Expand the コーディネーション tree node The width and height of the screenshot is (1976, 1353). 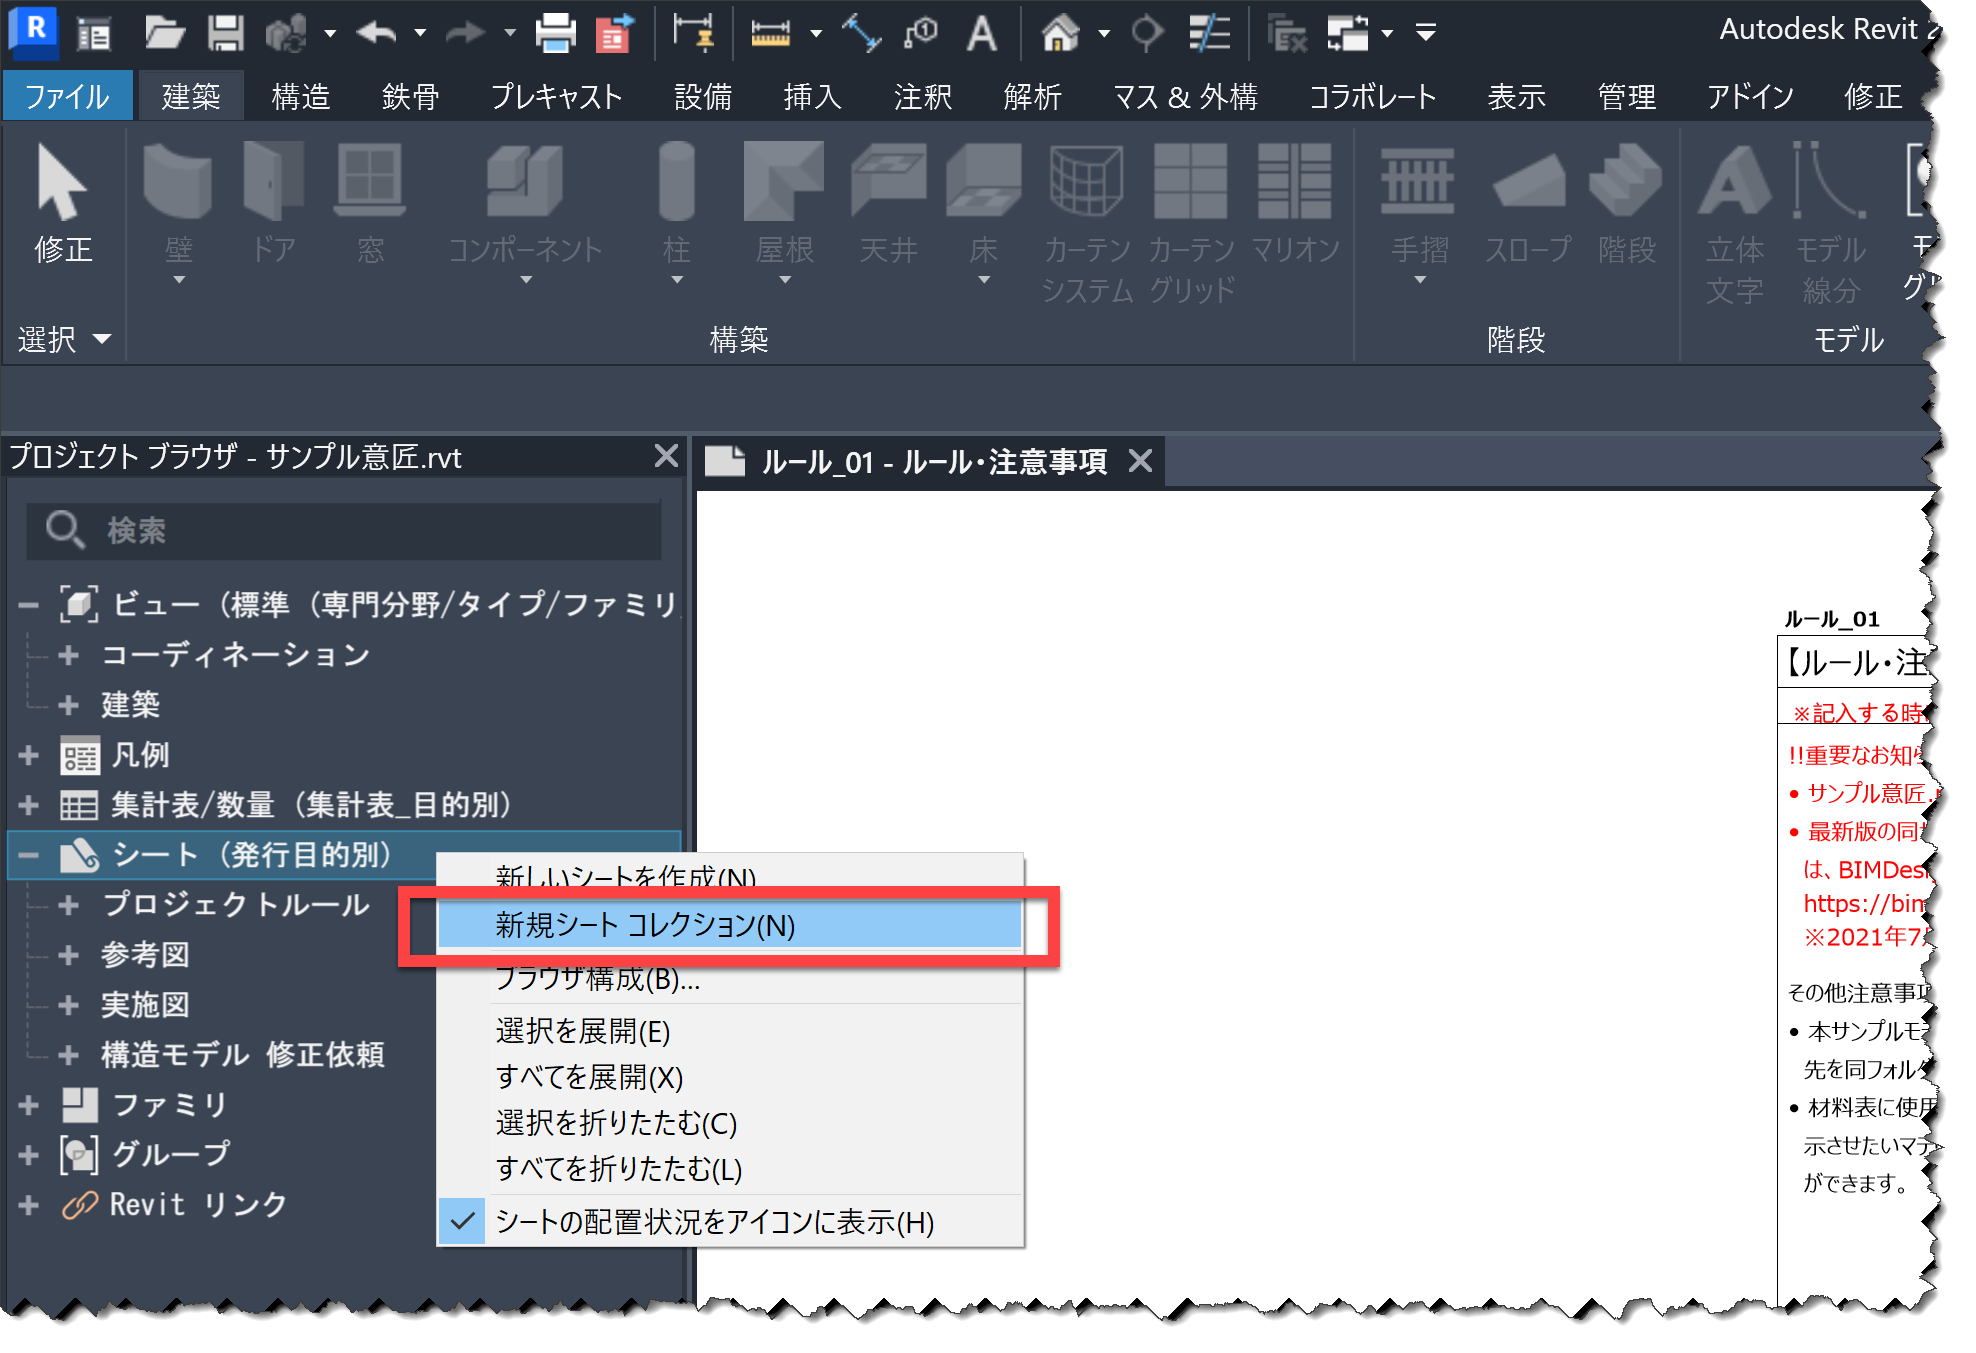[68, 655]
